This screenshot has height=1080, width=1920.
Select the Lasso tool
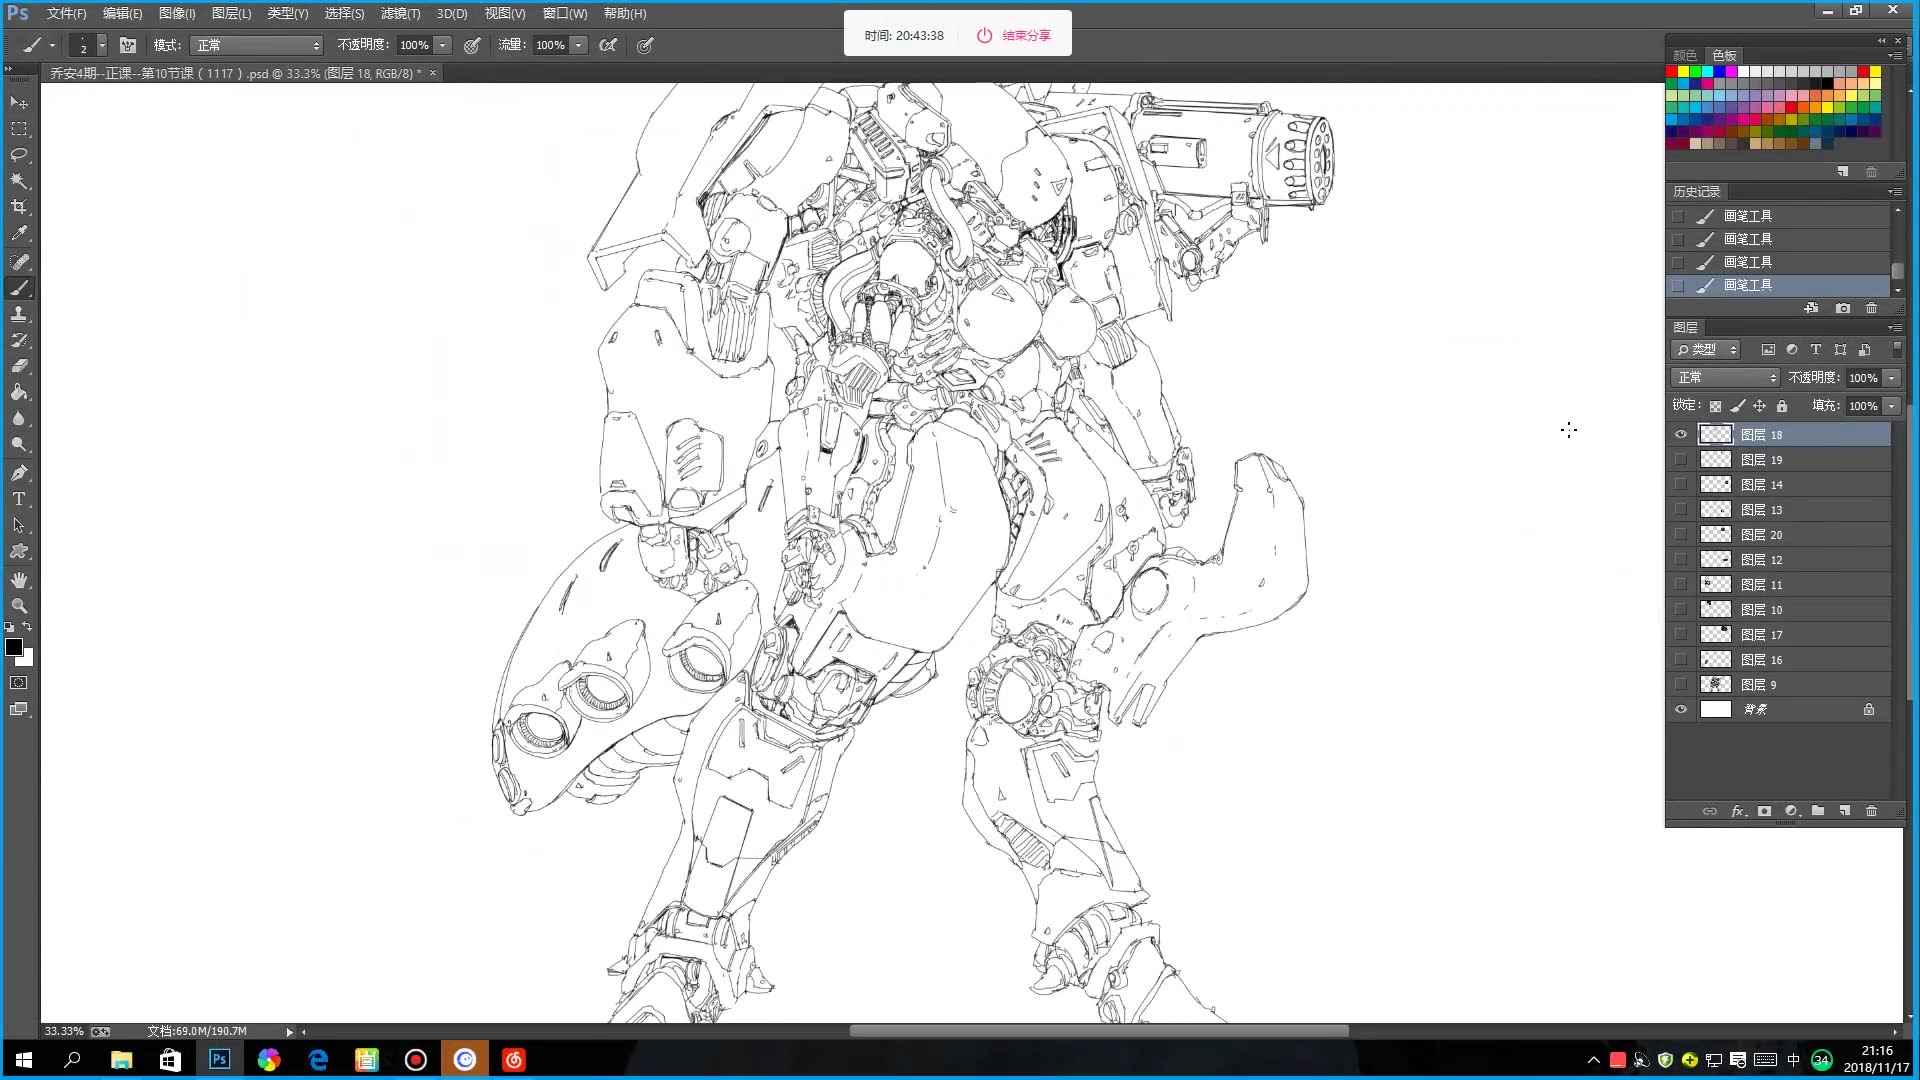(x=19, y=155)
